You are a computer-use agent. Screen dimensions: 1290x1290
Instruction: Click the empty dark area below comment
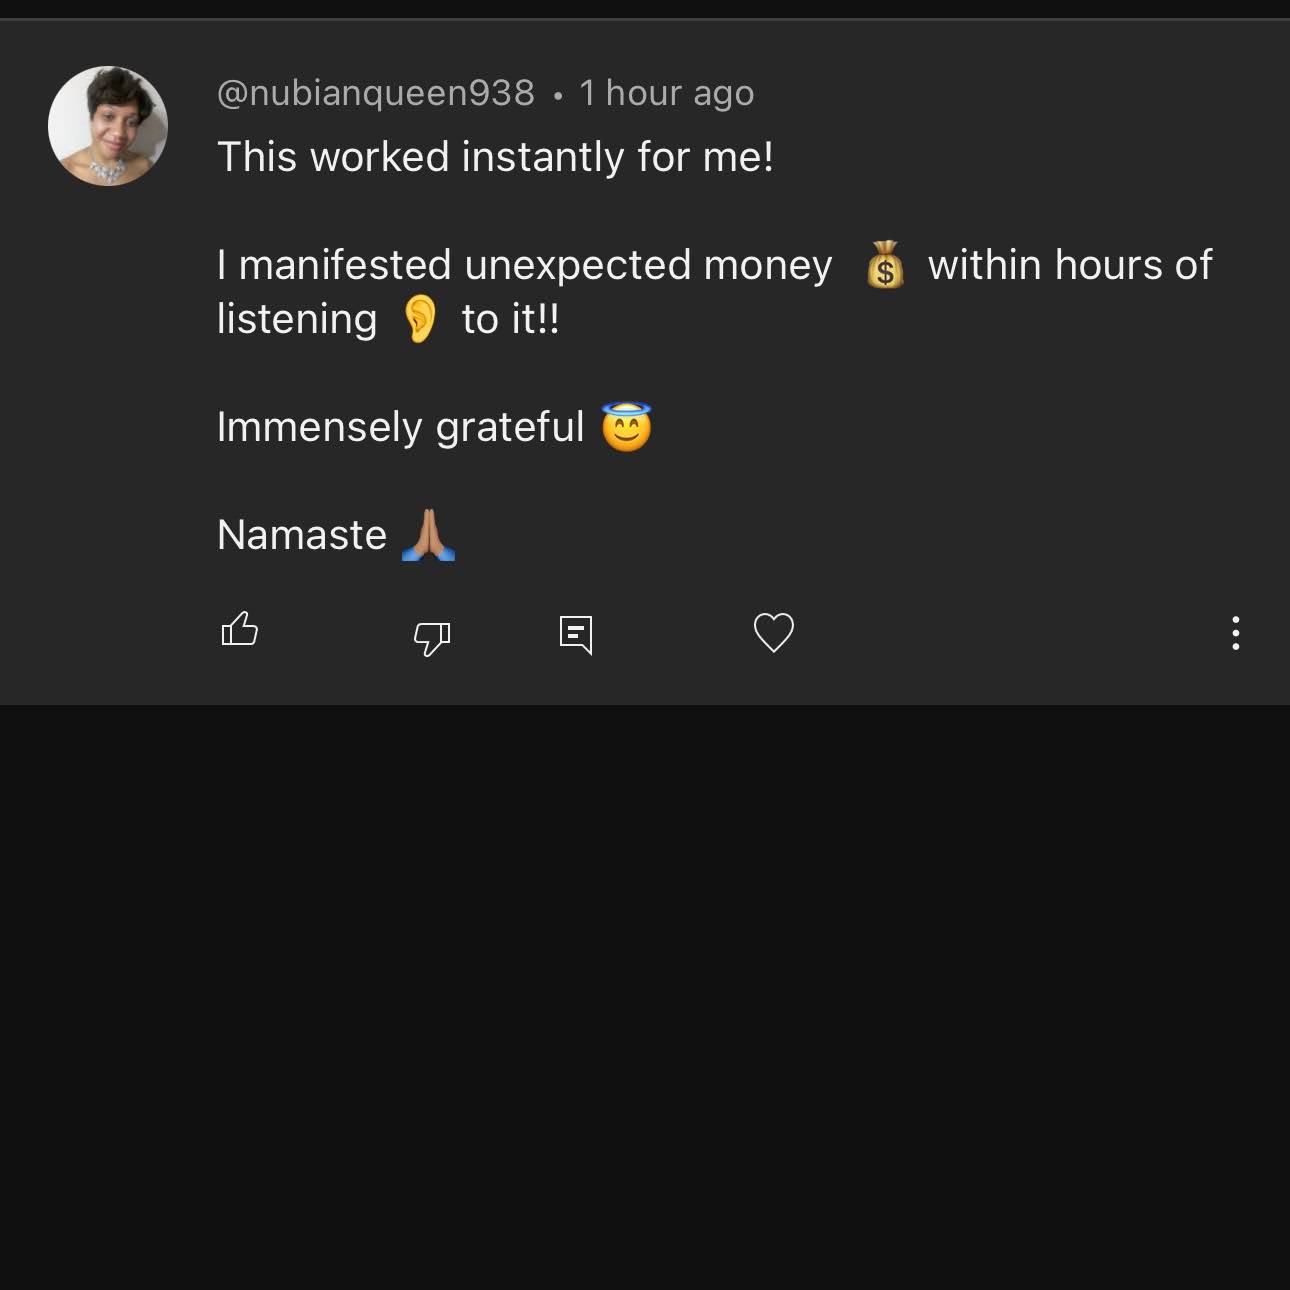[x=645, y=995]
